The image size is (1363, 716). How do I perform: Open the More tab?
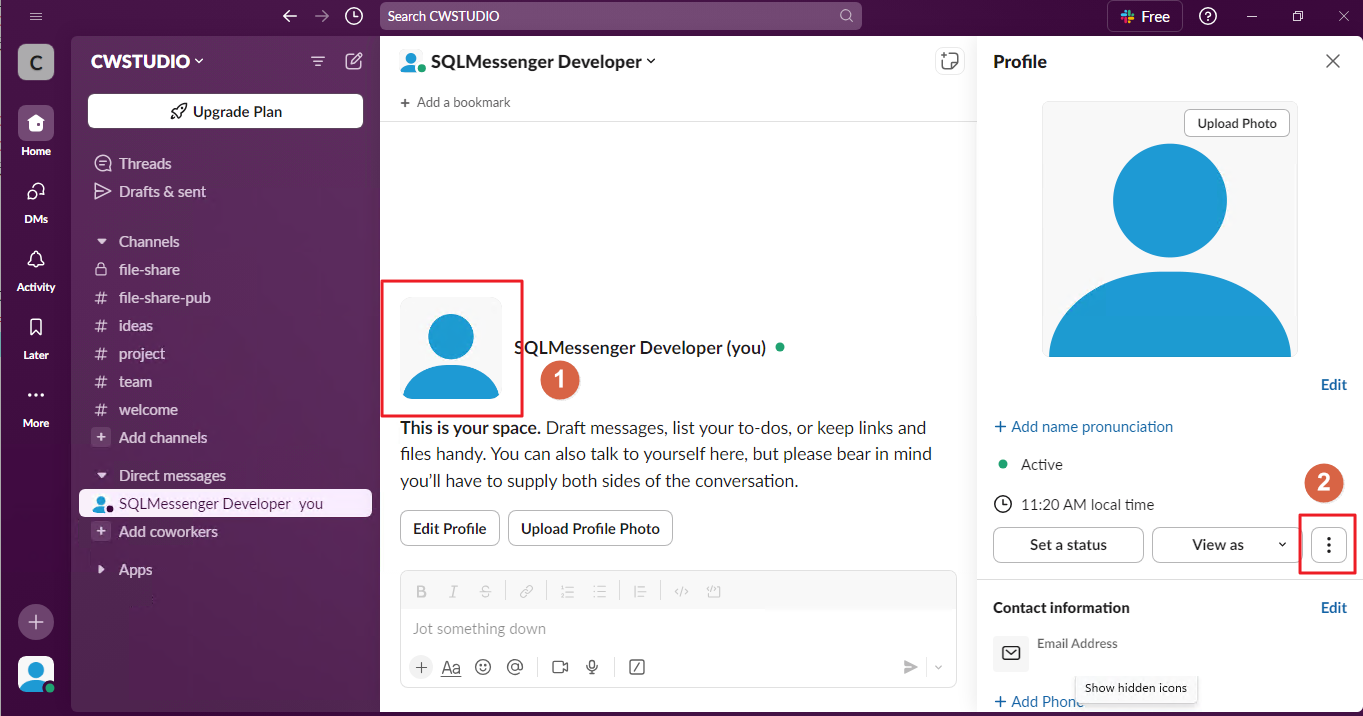coord(36,404)
